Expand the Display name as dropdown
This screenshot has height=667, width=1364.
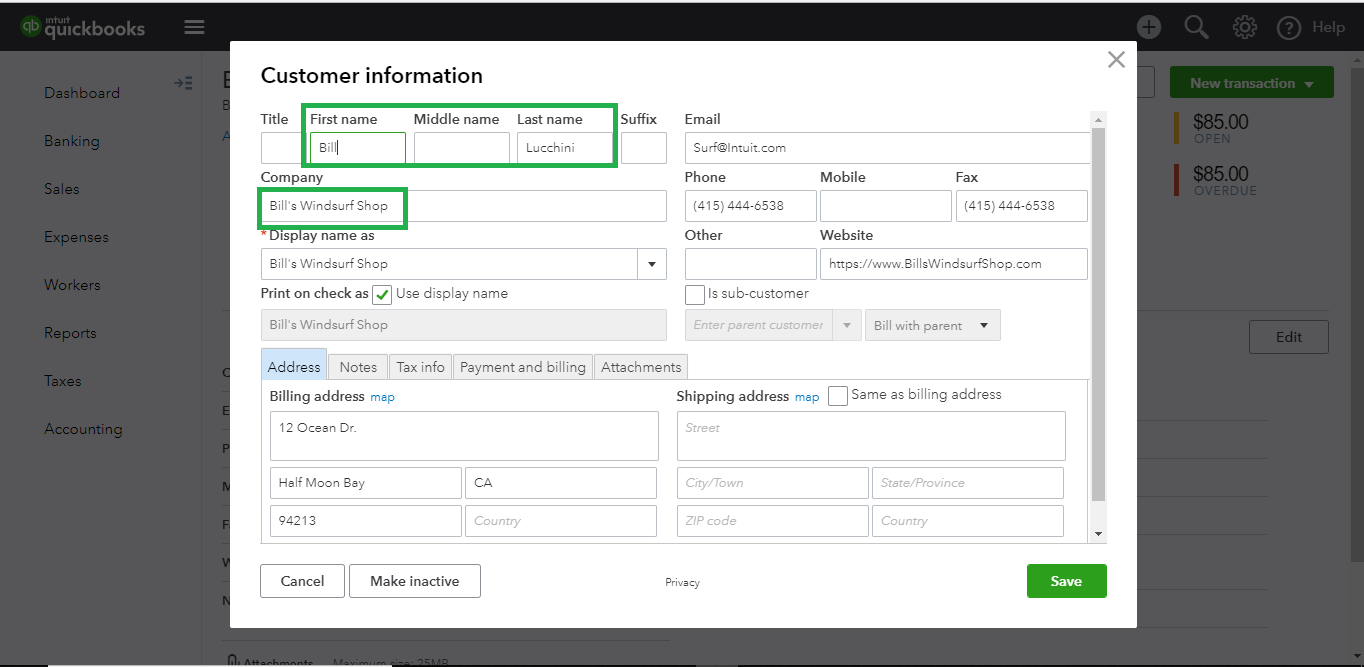[652, 264]
